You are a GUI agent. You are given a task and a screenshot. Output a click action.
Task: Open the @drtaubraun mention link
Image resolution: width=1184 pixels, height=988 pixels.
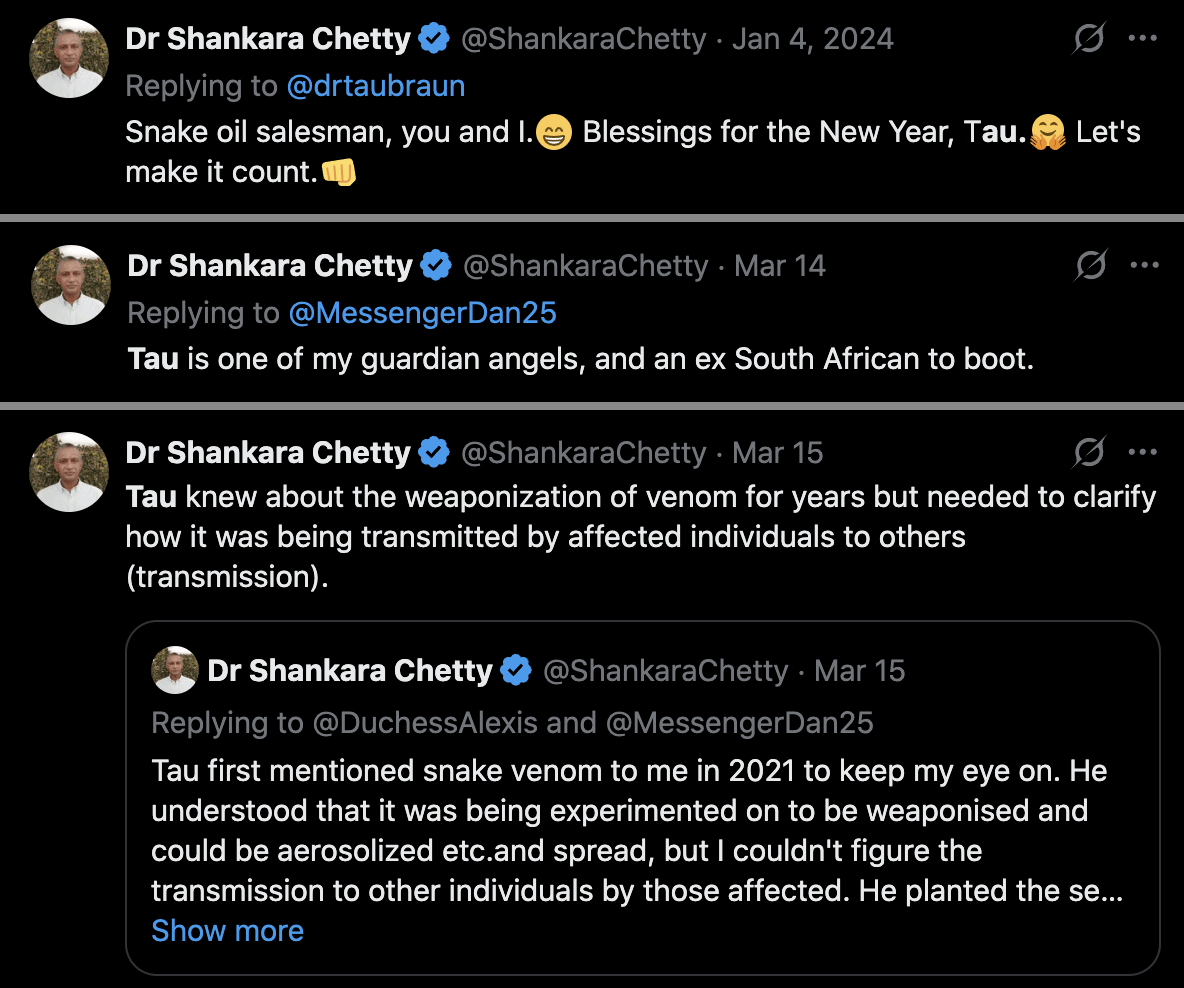coord(375,86)
